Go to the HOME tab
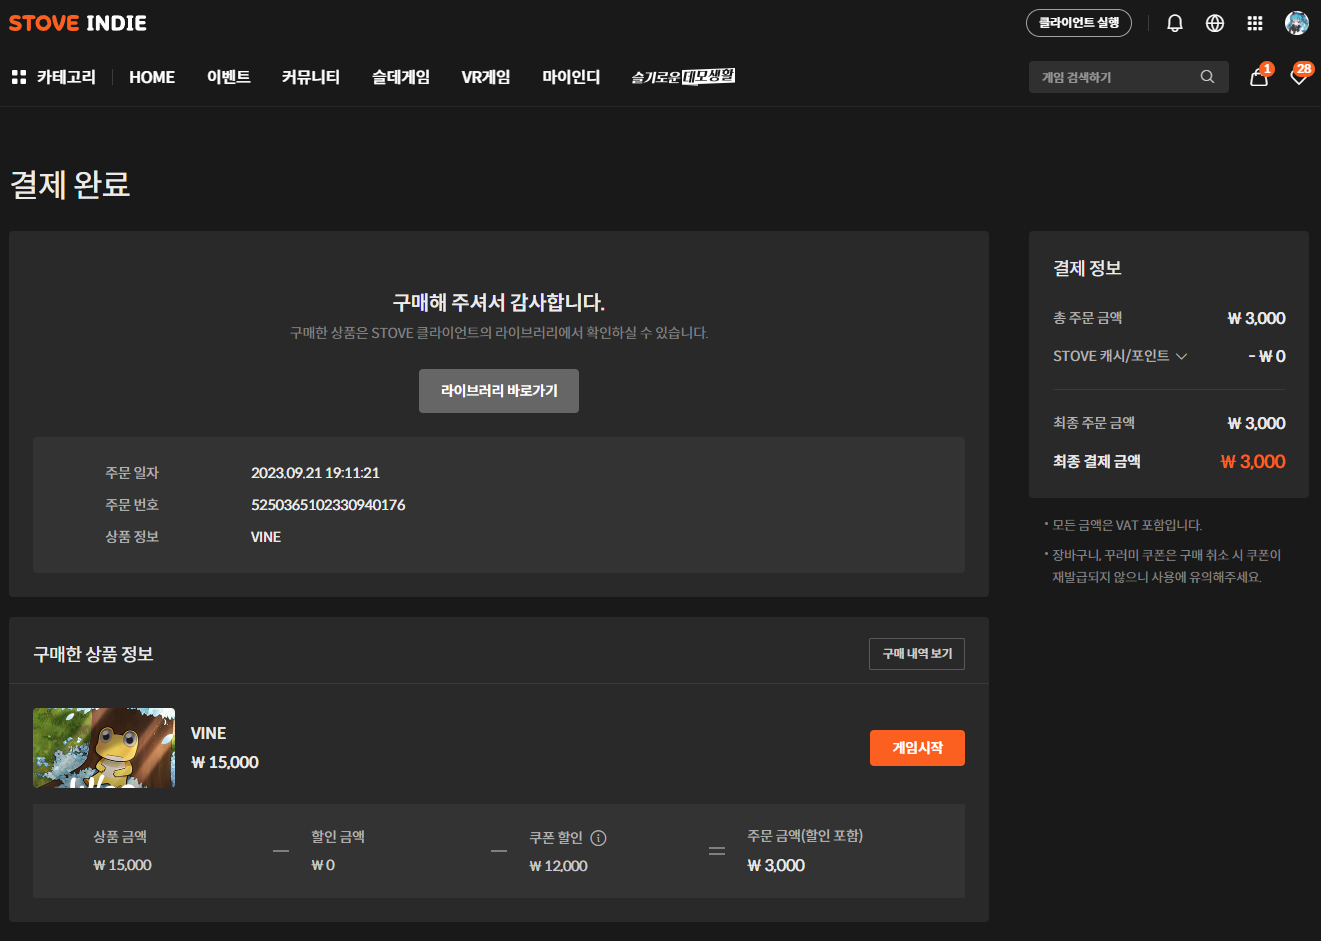Viewport: 1321px width, 941px height. point(152,77)
